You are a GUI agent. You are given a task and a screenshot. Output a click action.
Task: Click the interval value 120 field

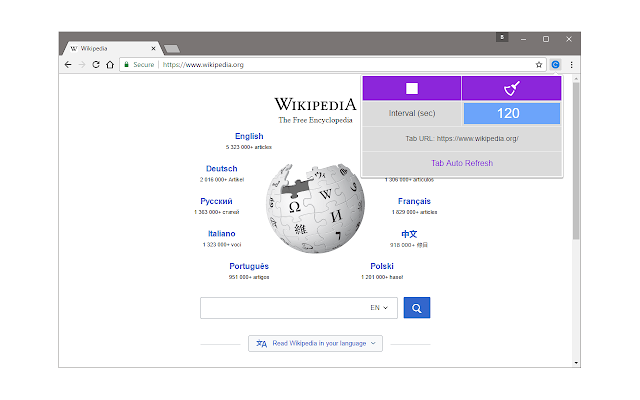click(x=511, y=113)
